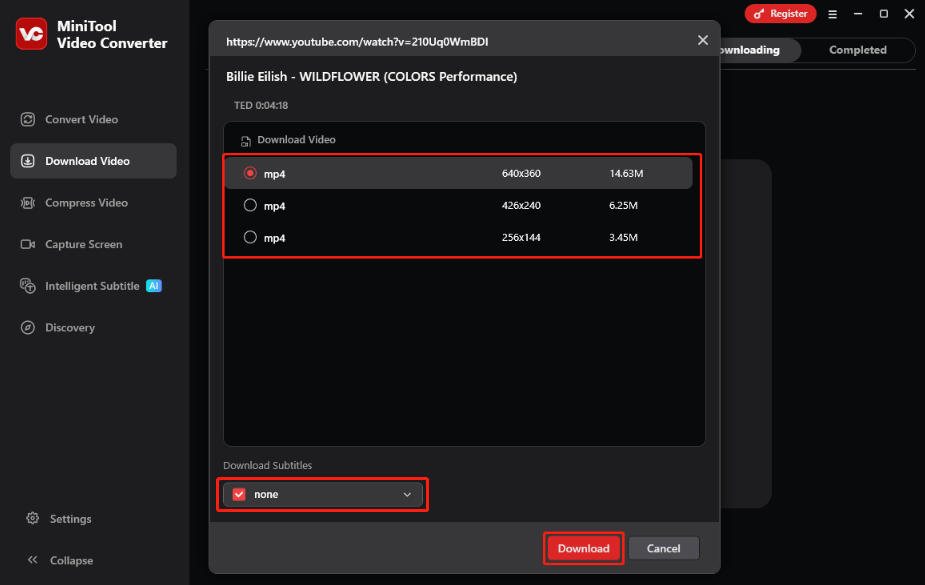Screen dimensions: 925x585
Task: Open Settings from the sidebar
Action: pyautogui.click(x=69, y=518)
